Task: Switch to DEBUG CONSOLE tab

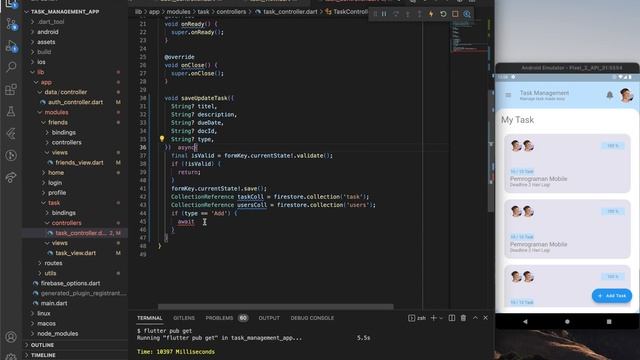Action: 312,318
